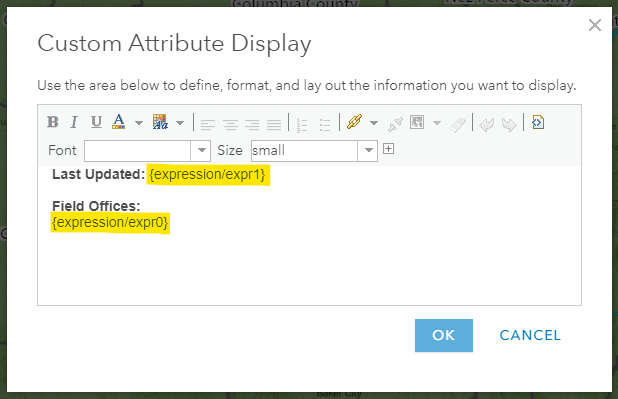The width and height of the screenshot is (618, 399).
Task: Click the {expression/expr0} placeholder text
Action: 110,222
